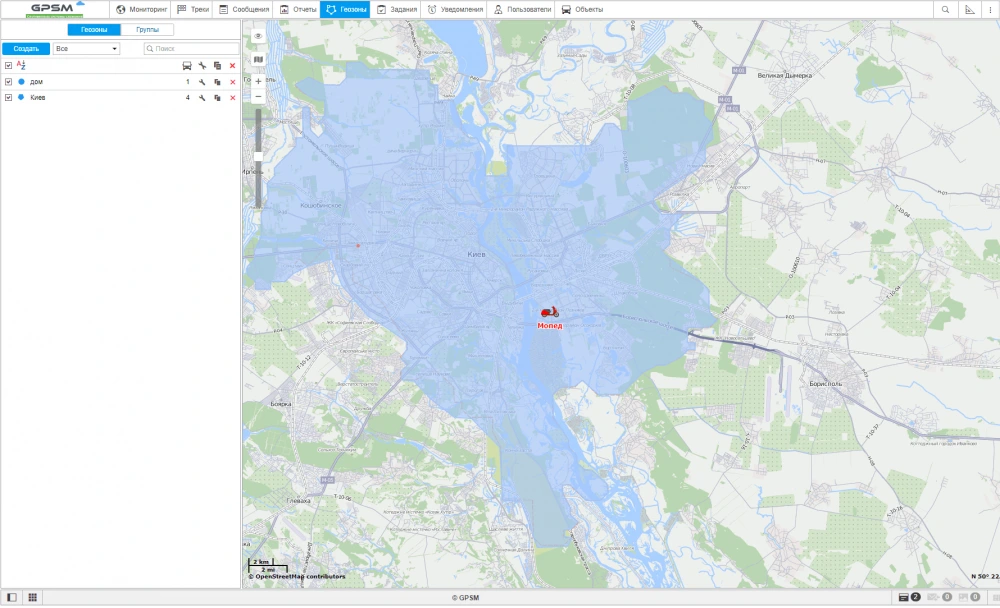Delete the дом geozone with red X
1000x608 pixels.
coord(232,82)
